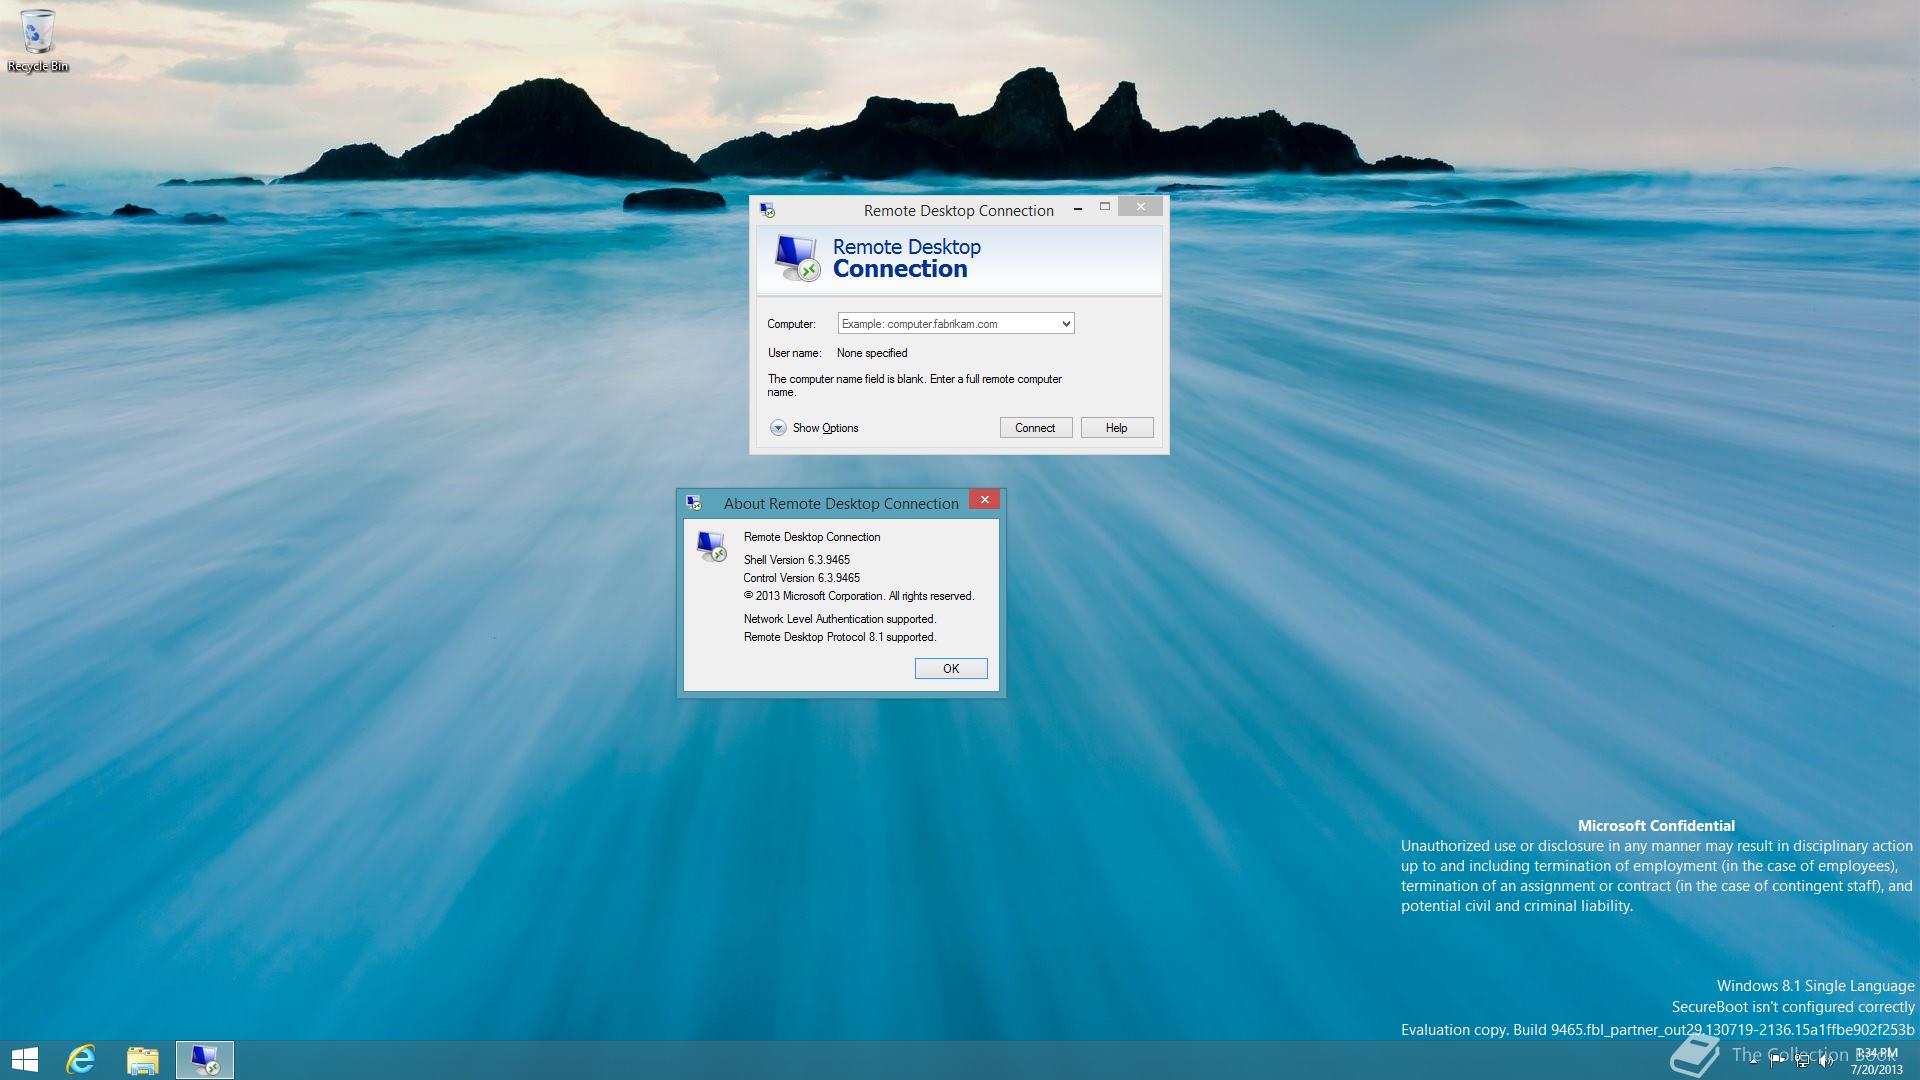Click the Connect button

coord(1036,428)
